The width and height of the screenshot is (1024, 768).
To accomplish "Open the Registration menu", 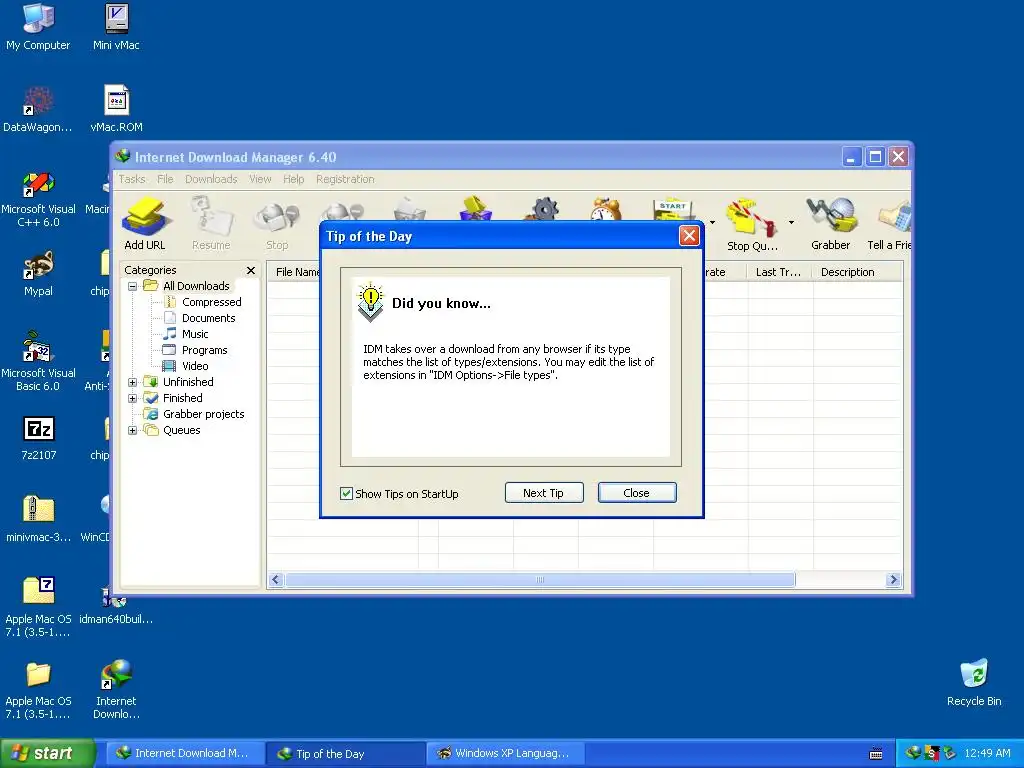I will pyautogui.click(x=345, y=179).
